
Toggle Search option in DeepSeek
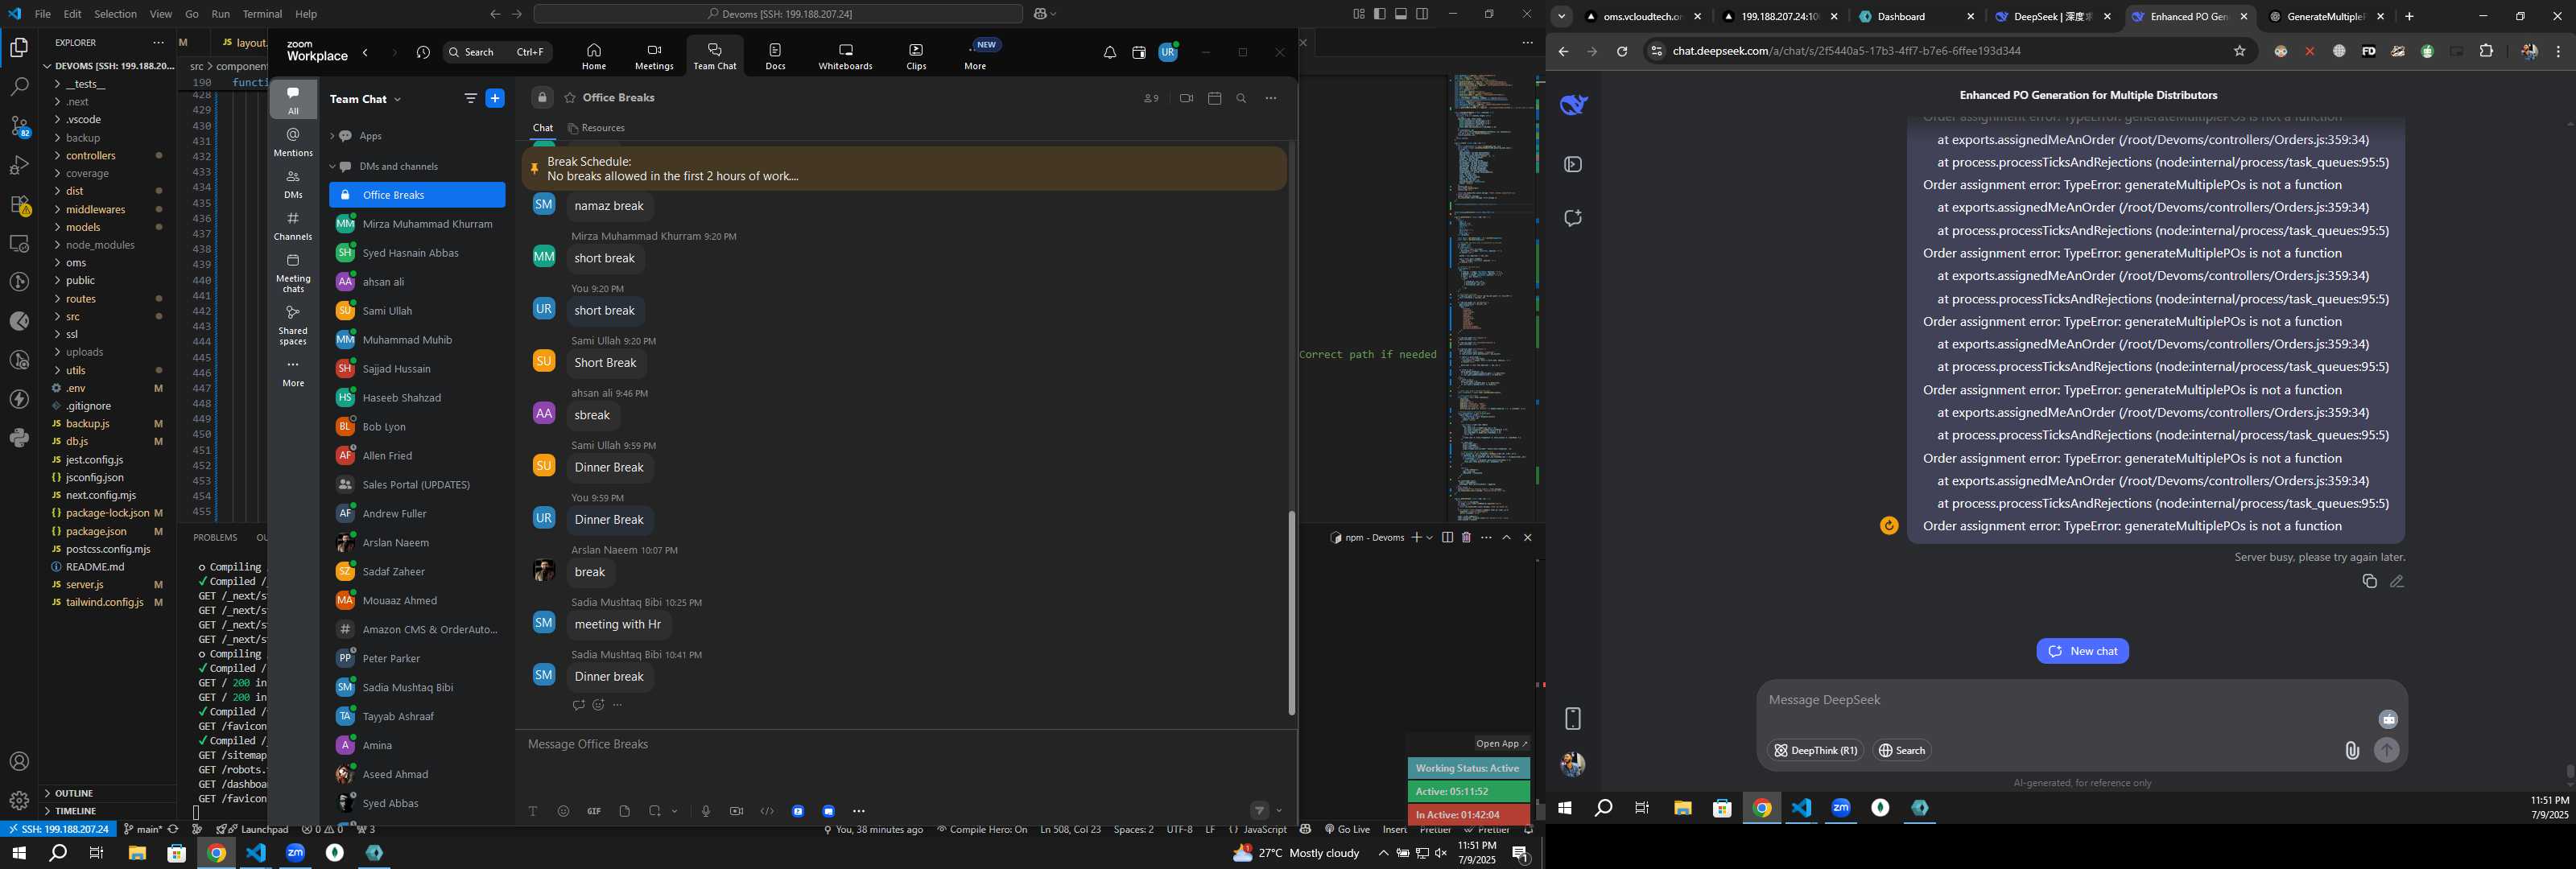(1901, 751)
